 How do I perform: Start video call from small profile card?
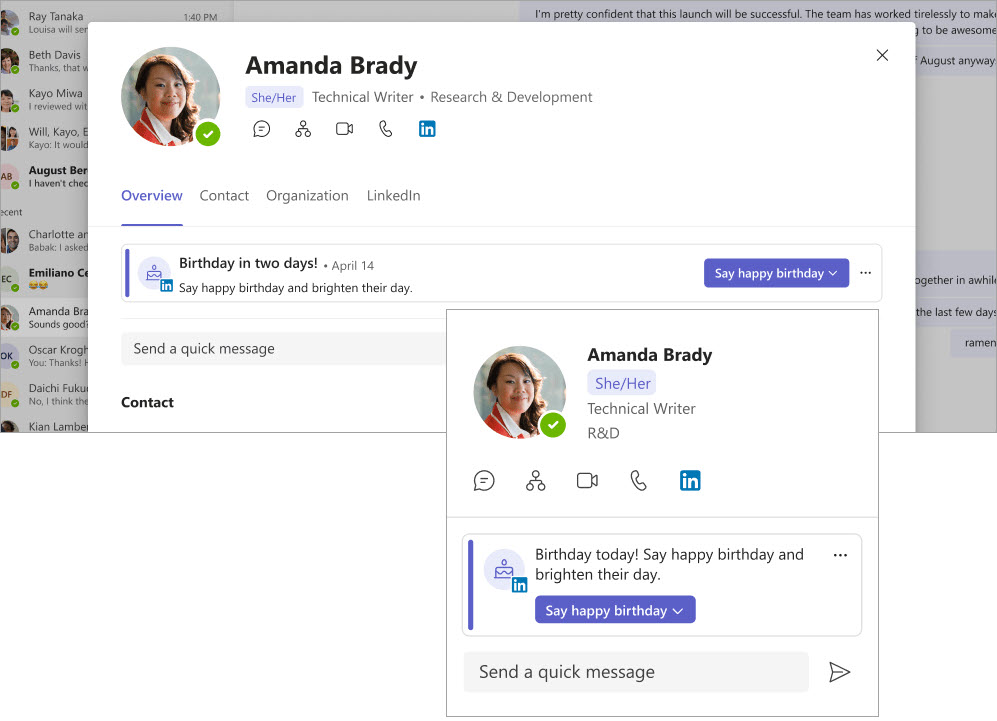point(587,481)
